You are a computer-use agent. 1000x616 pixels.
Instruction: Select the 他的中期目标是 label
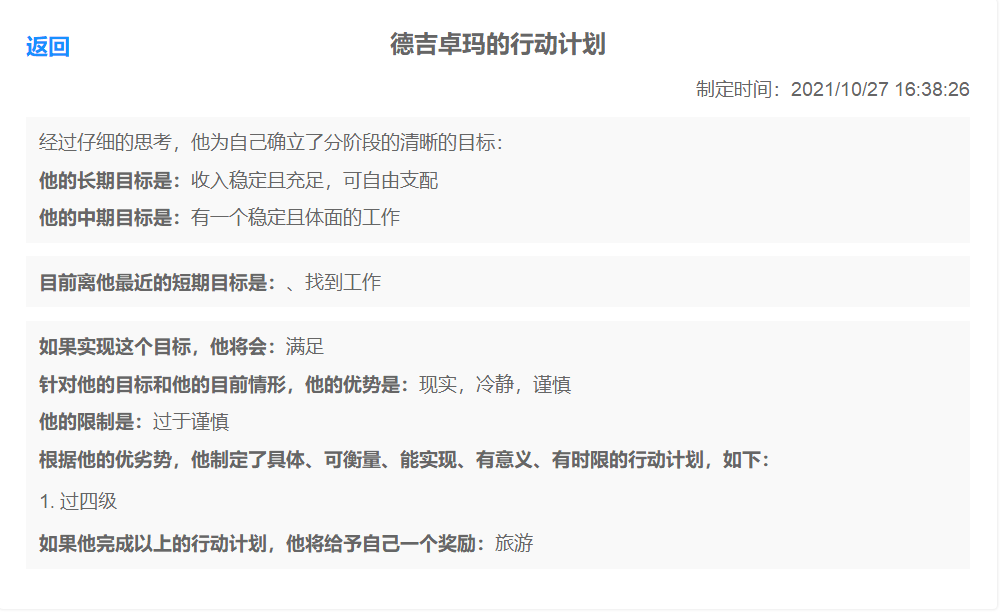tap(110, 218)
